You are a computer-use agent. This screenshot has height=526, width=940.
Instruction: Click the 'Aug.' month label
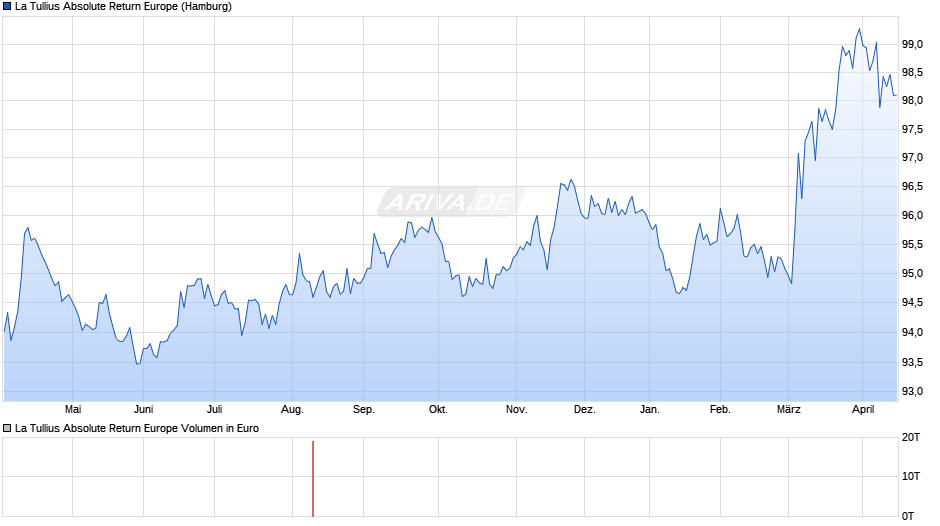point(293,410)
